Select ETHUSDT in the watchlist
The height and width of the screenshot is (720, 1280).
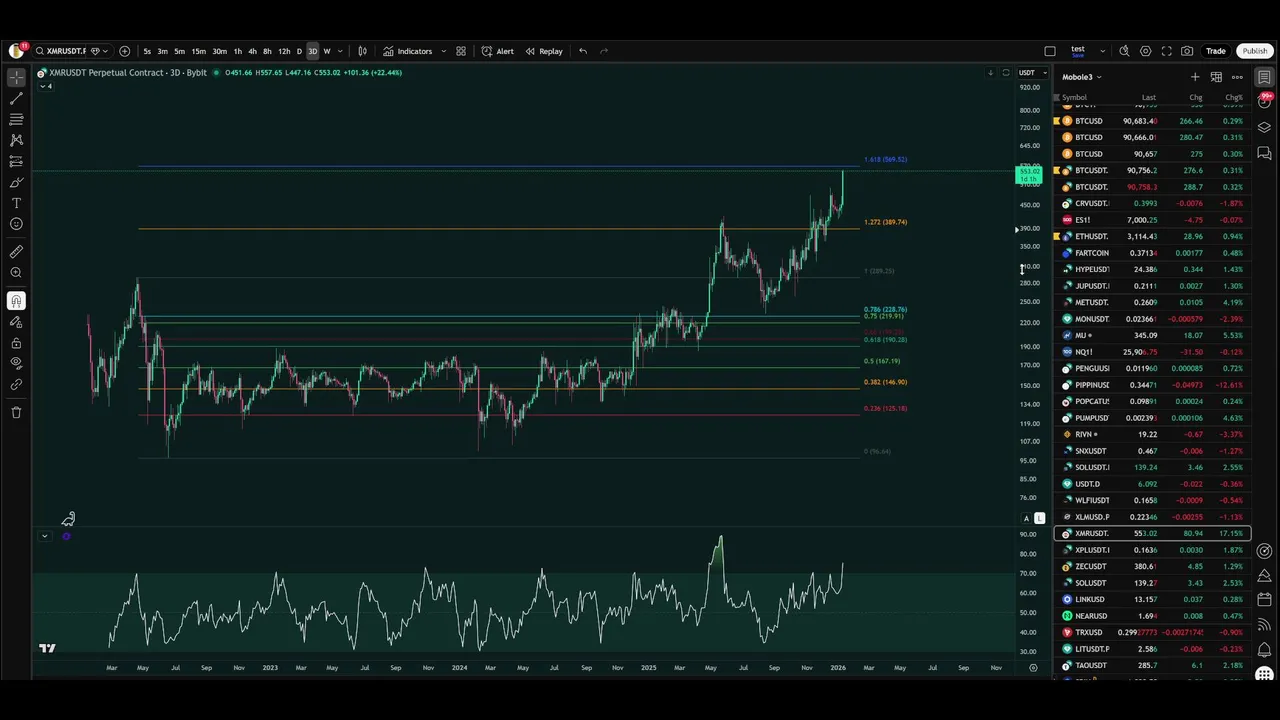click(x=1152, y=236)
